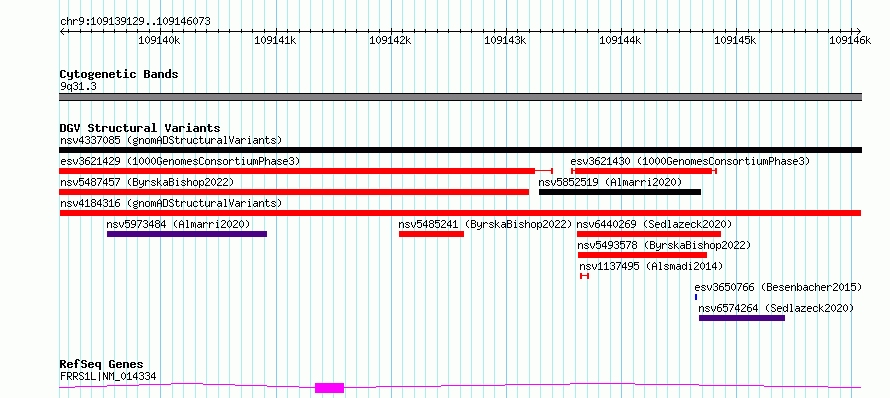
Task: Click the red nsv5493578 variant bar
Action: pos(643,255)
